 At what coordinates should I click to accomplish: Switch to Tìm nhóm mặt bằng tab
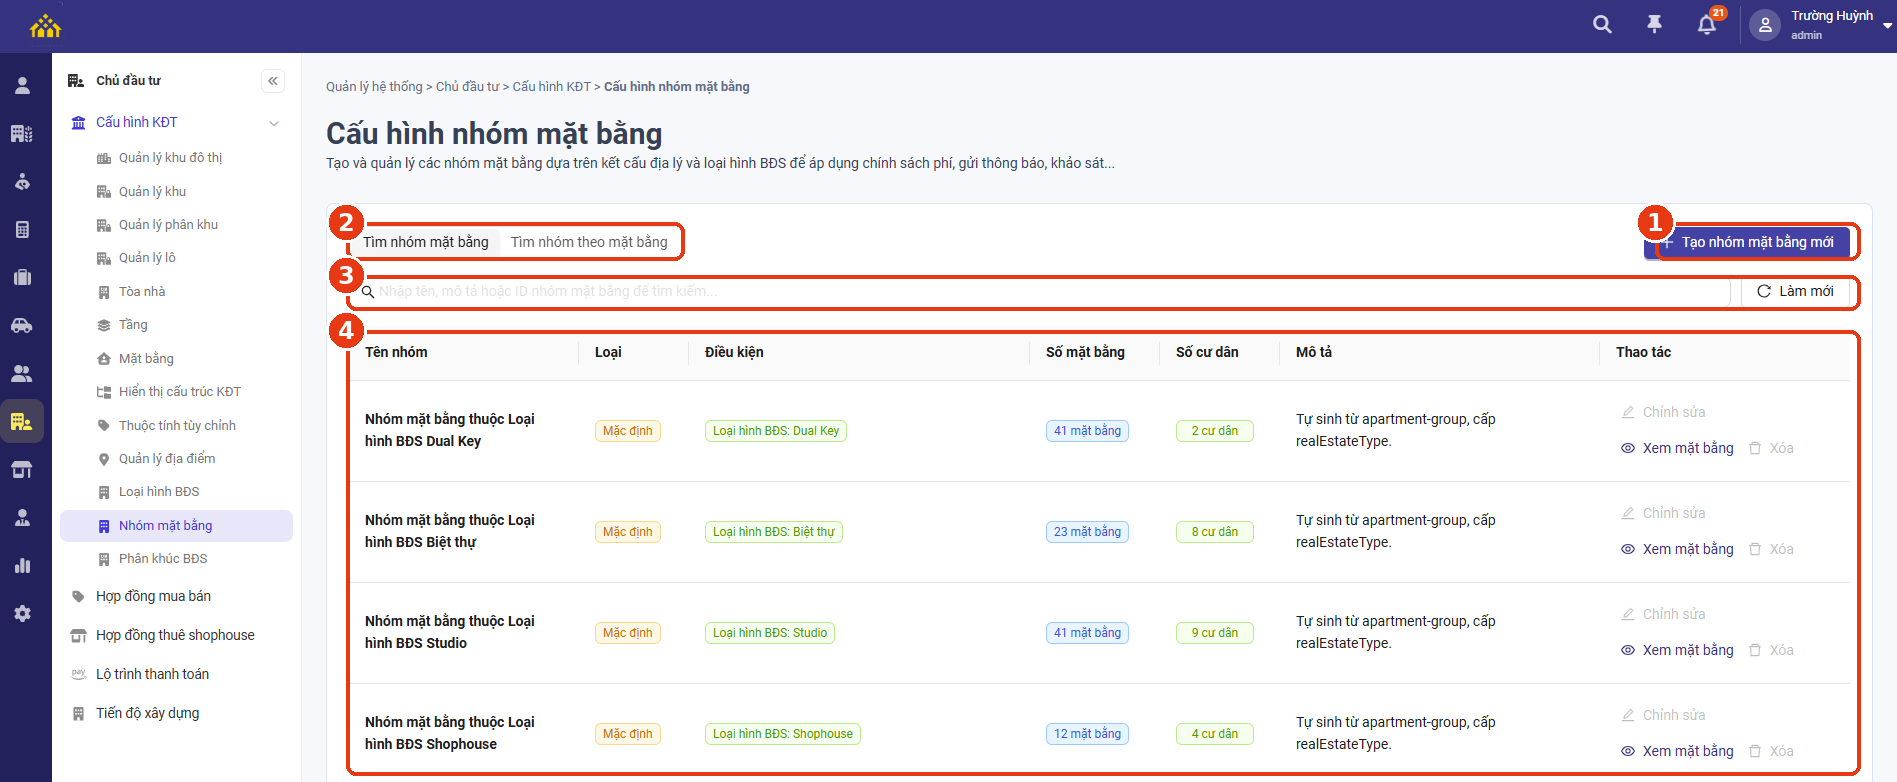click(x=426, y=242)
